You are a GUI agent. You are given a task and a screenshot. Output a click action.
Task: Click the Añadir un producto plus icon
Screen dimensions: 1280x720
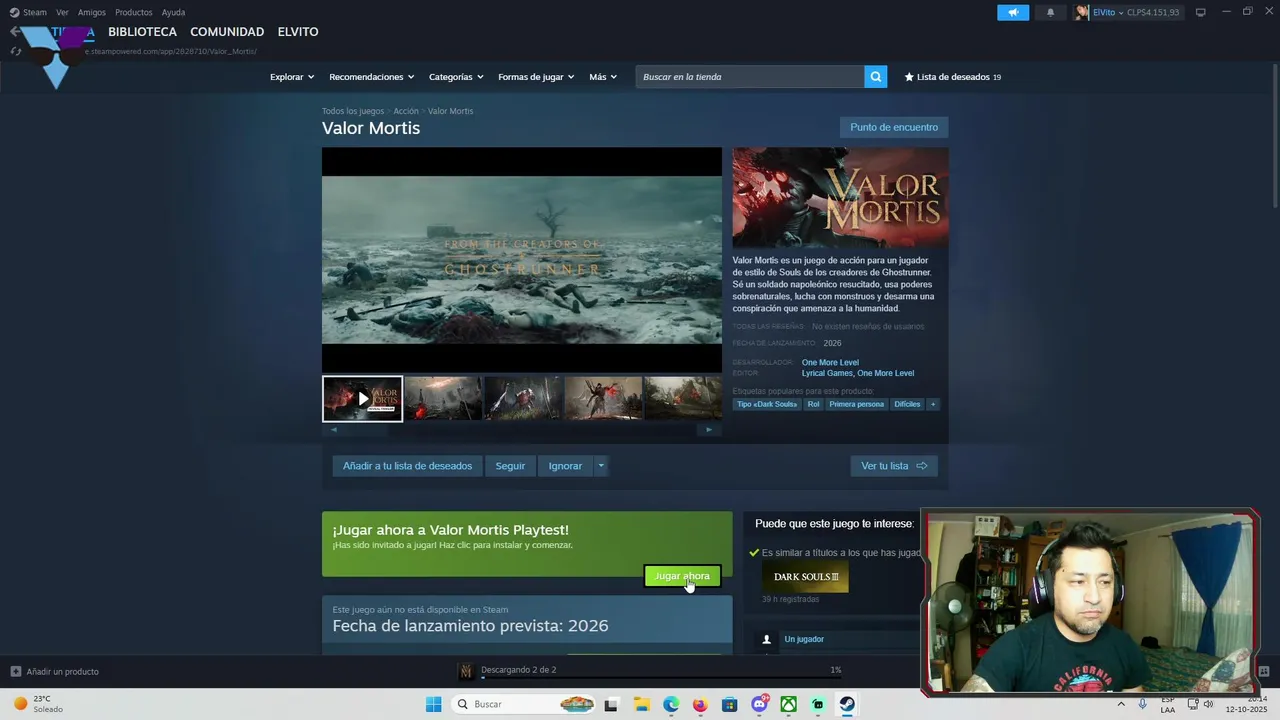tap(15, 671)
